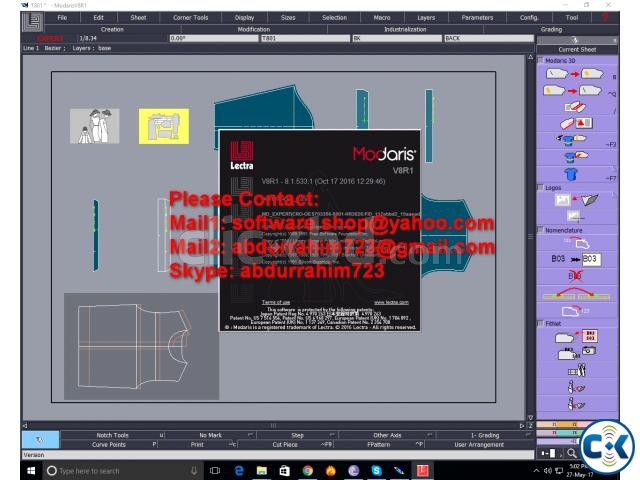Open the No Mark dropdown

[210, 435]
